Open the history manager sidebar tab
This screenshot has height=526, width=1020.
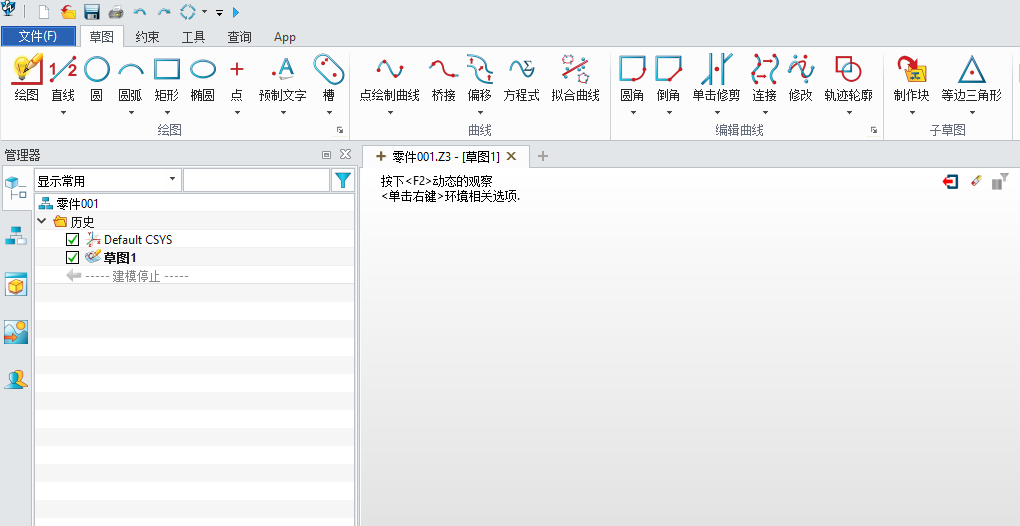click(x=16, y=189)
